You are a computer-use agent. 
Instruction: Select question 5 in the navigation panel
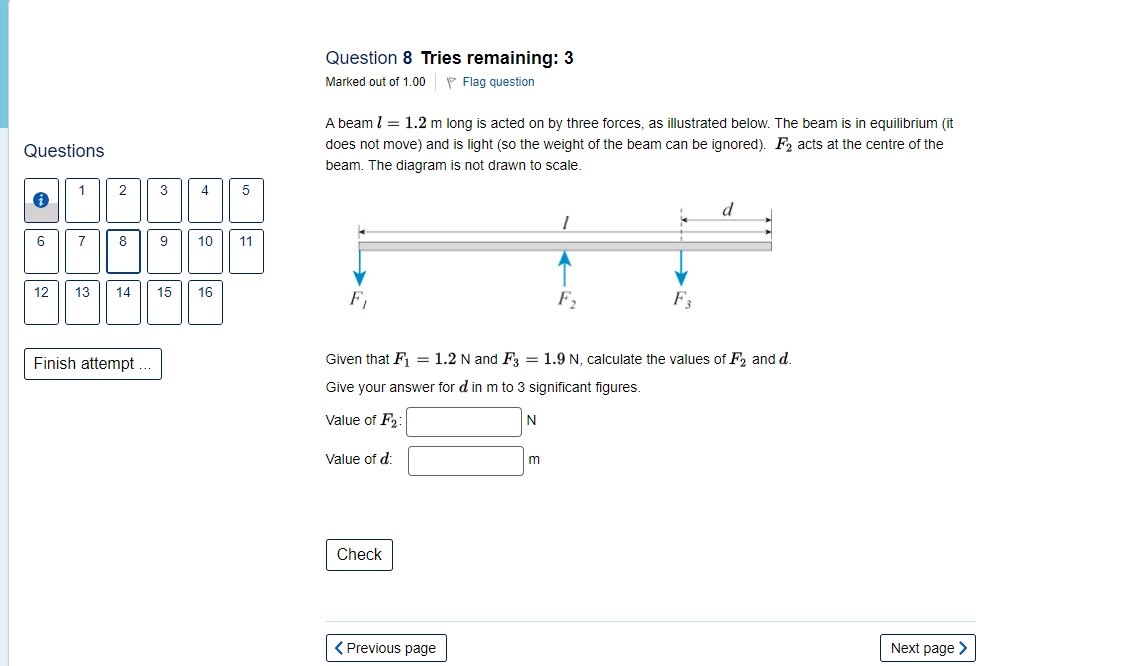pos(245,201)
